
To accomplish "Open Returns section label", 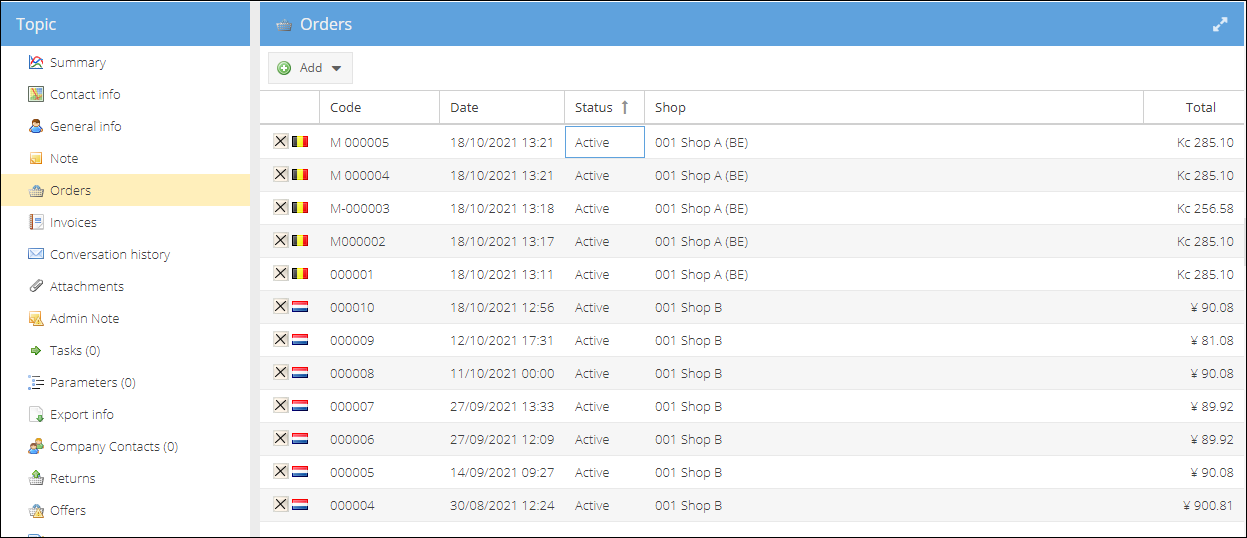I will 73,478.
